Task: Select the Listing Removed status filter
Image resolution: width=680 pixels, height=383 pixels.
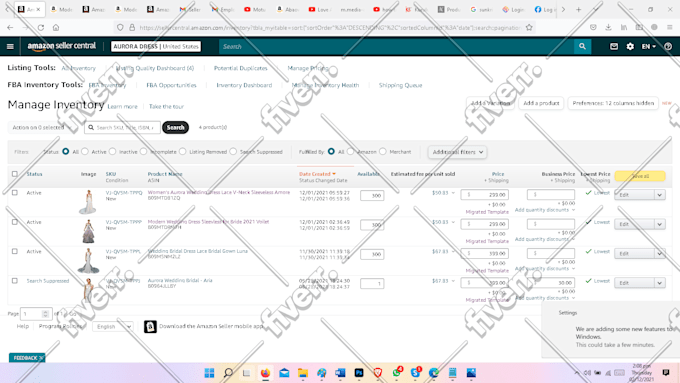Action: click(x=183, y=151)
